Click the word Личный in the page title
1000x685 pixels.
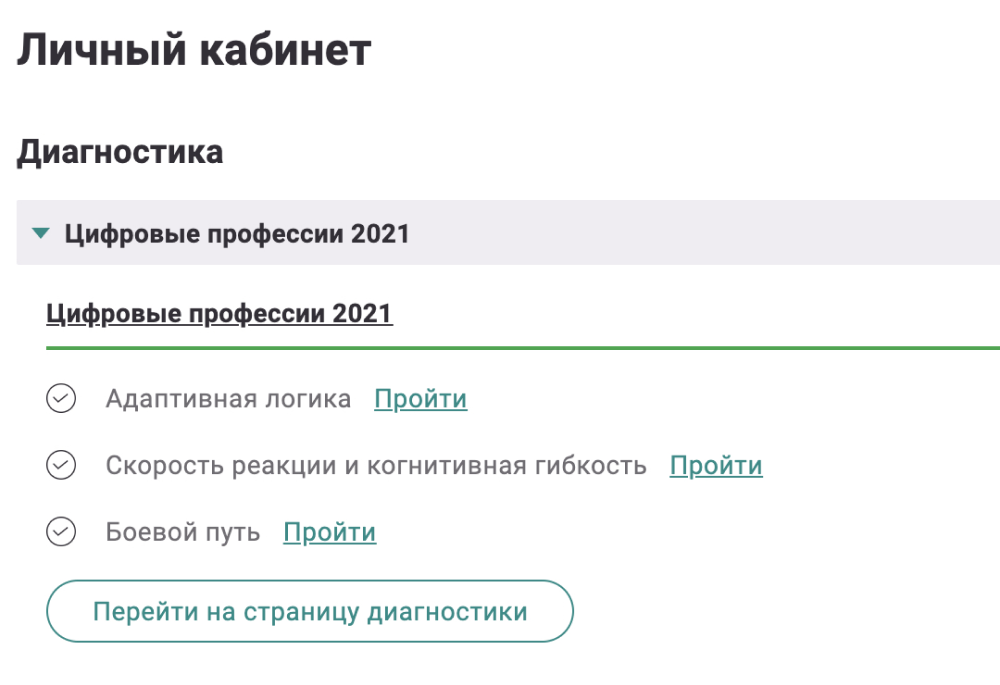(88, 50)
